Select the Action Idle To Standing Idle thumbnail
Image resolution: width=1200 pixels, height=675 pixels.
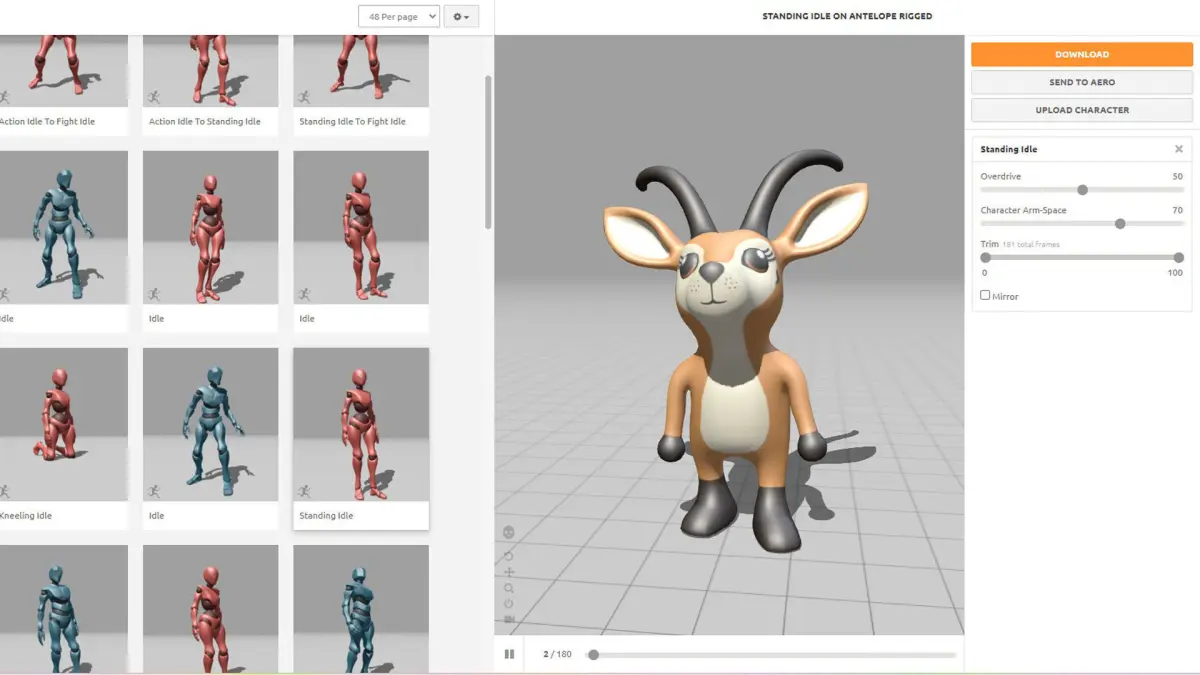point(211,71)
